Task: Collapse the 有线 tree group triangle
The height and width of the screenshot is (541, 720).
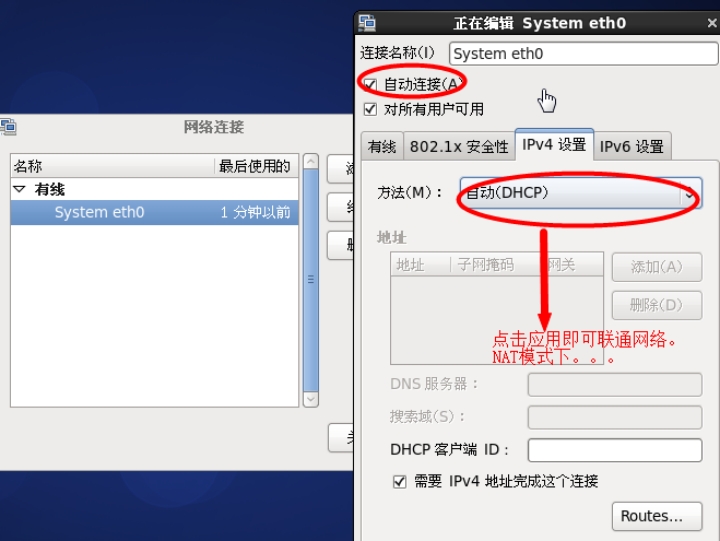Action: [19, 189]
